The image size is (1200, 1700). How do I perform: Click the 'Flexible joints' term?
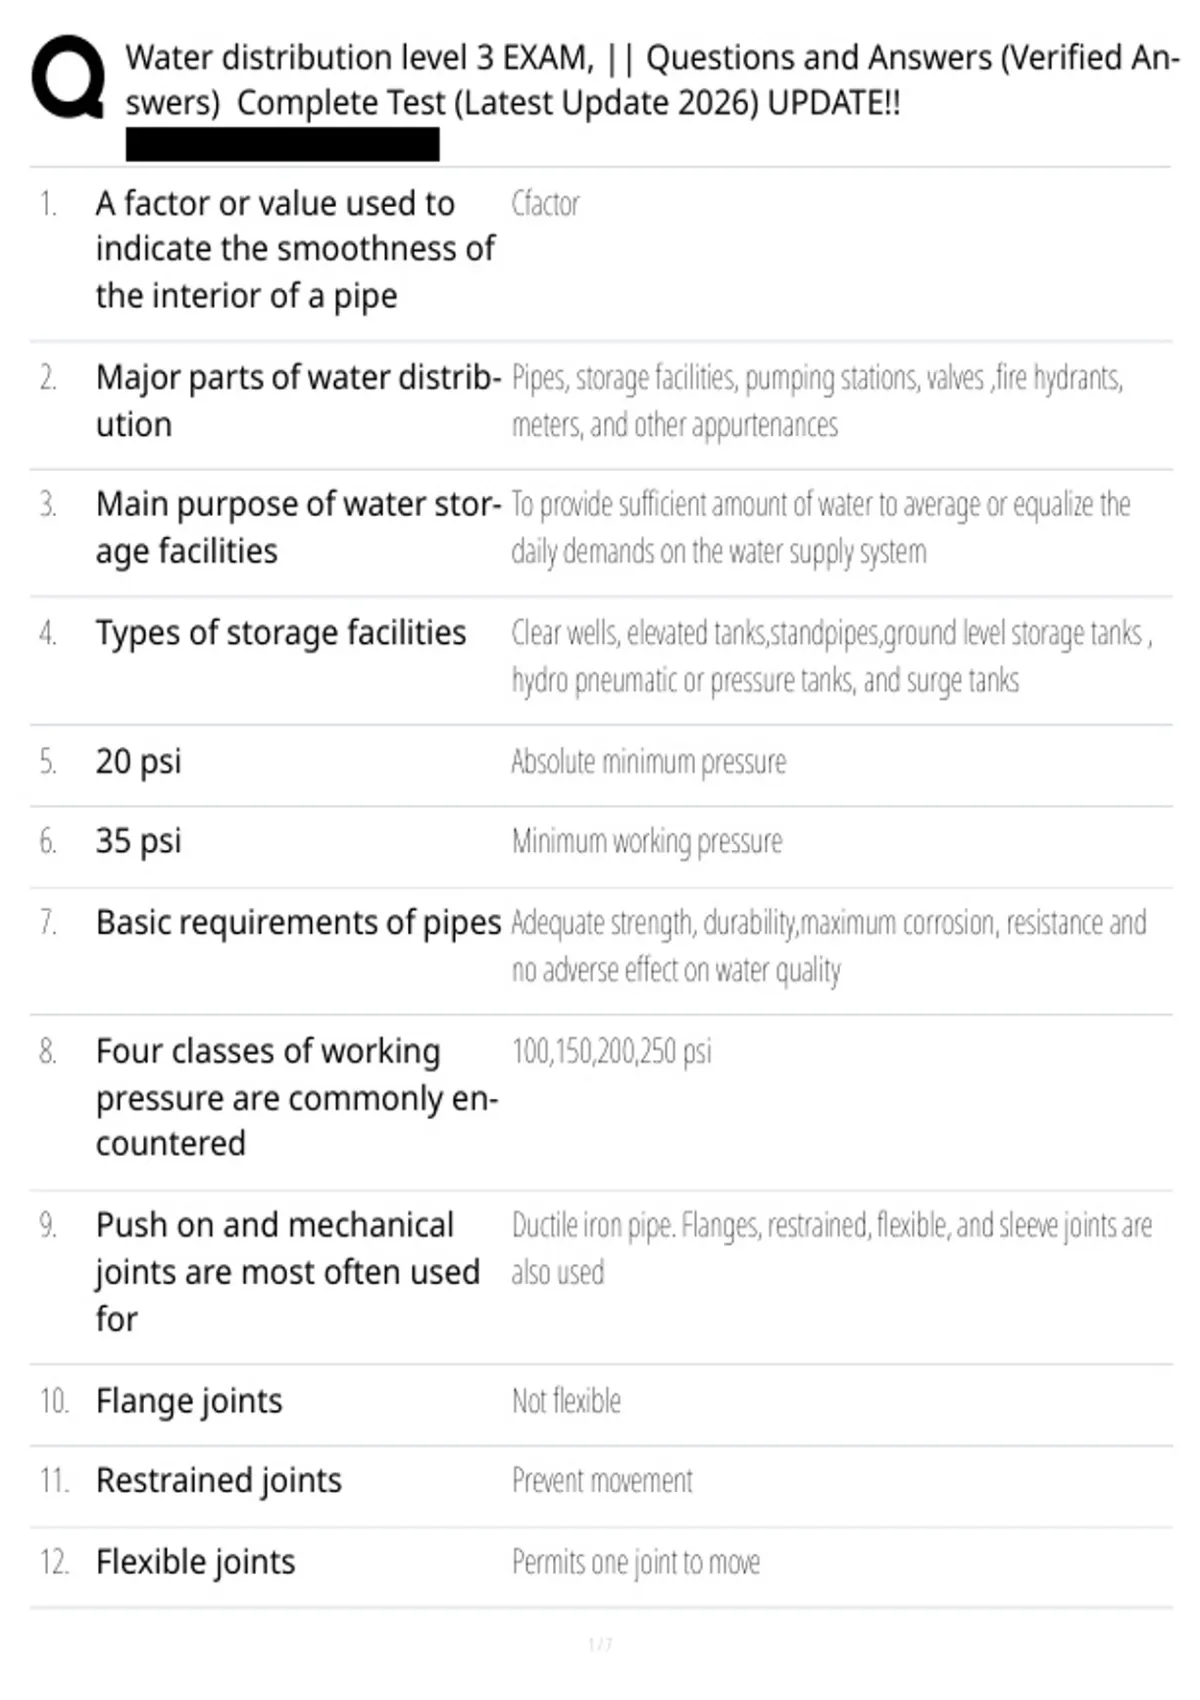(196, 1562)
